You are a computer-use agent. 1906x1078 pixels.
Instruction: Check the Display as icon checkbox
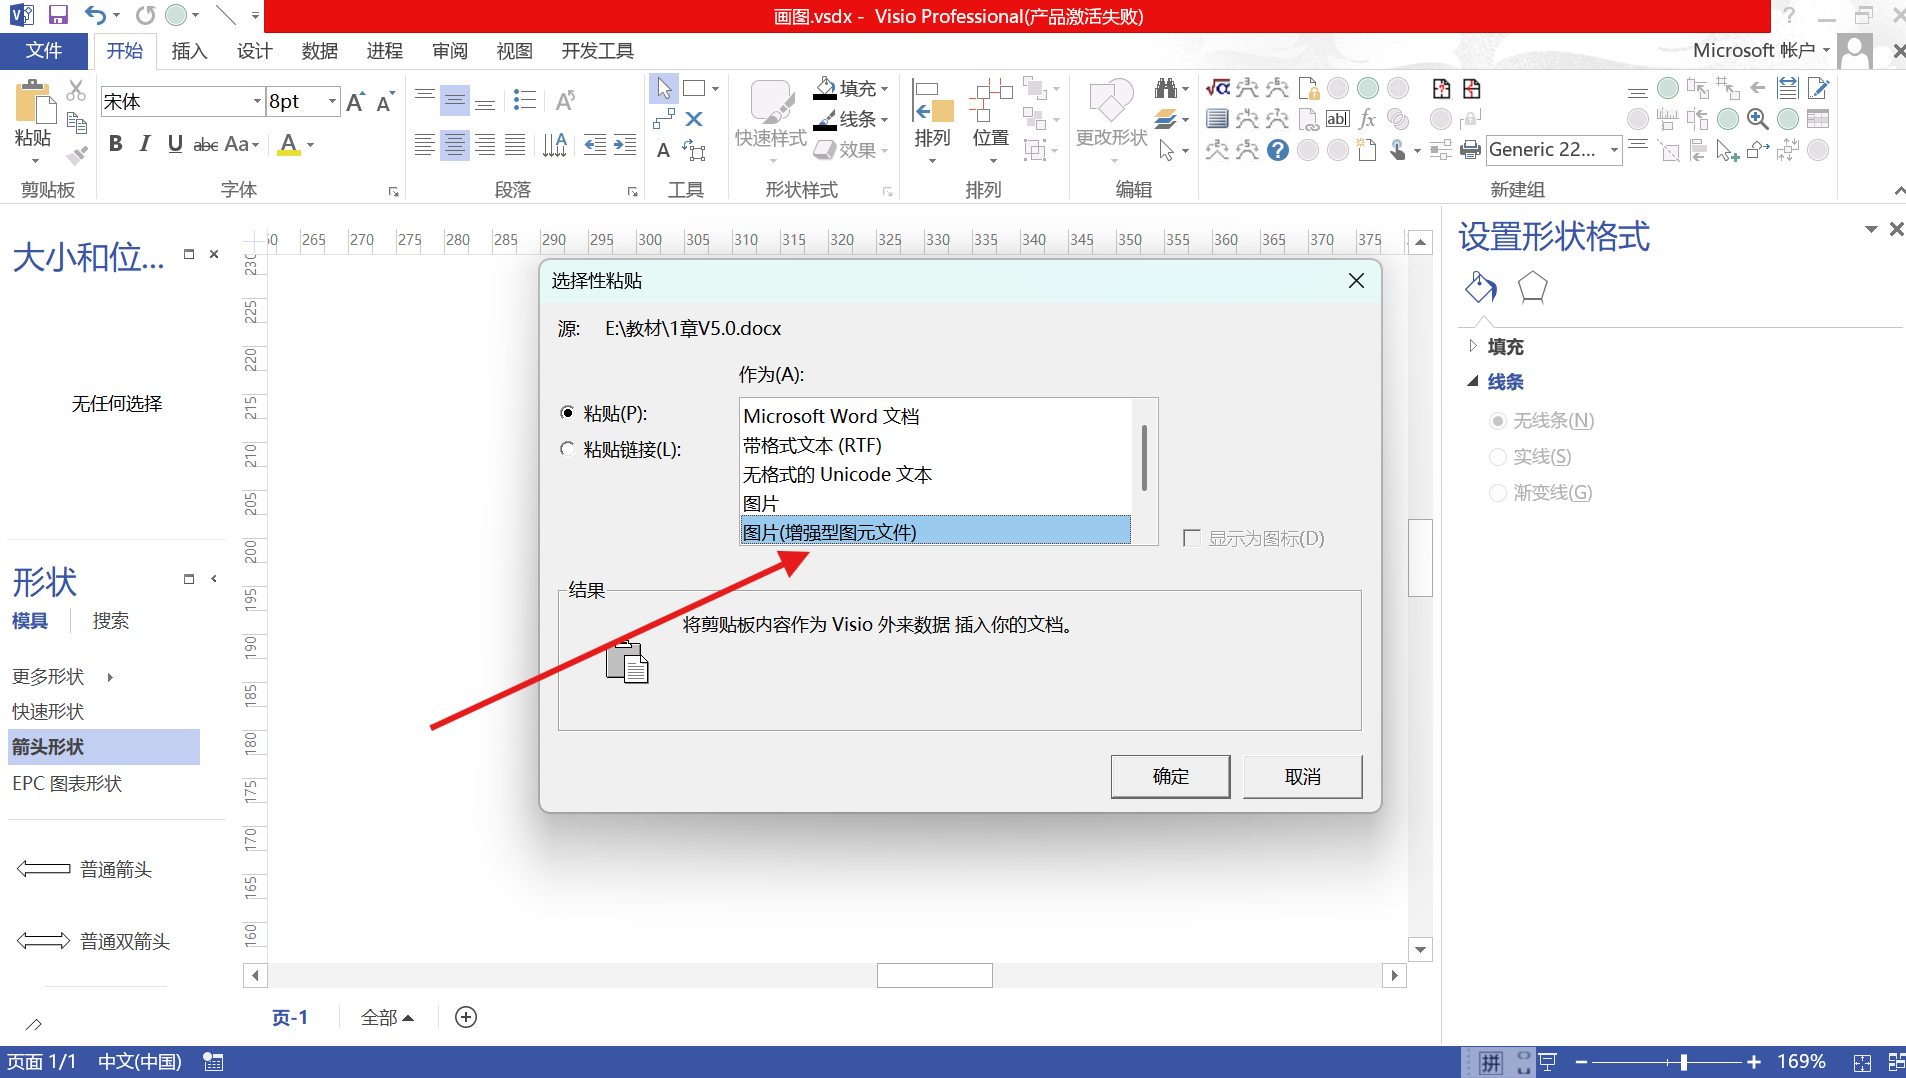(1191, 538)
